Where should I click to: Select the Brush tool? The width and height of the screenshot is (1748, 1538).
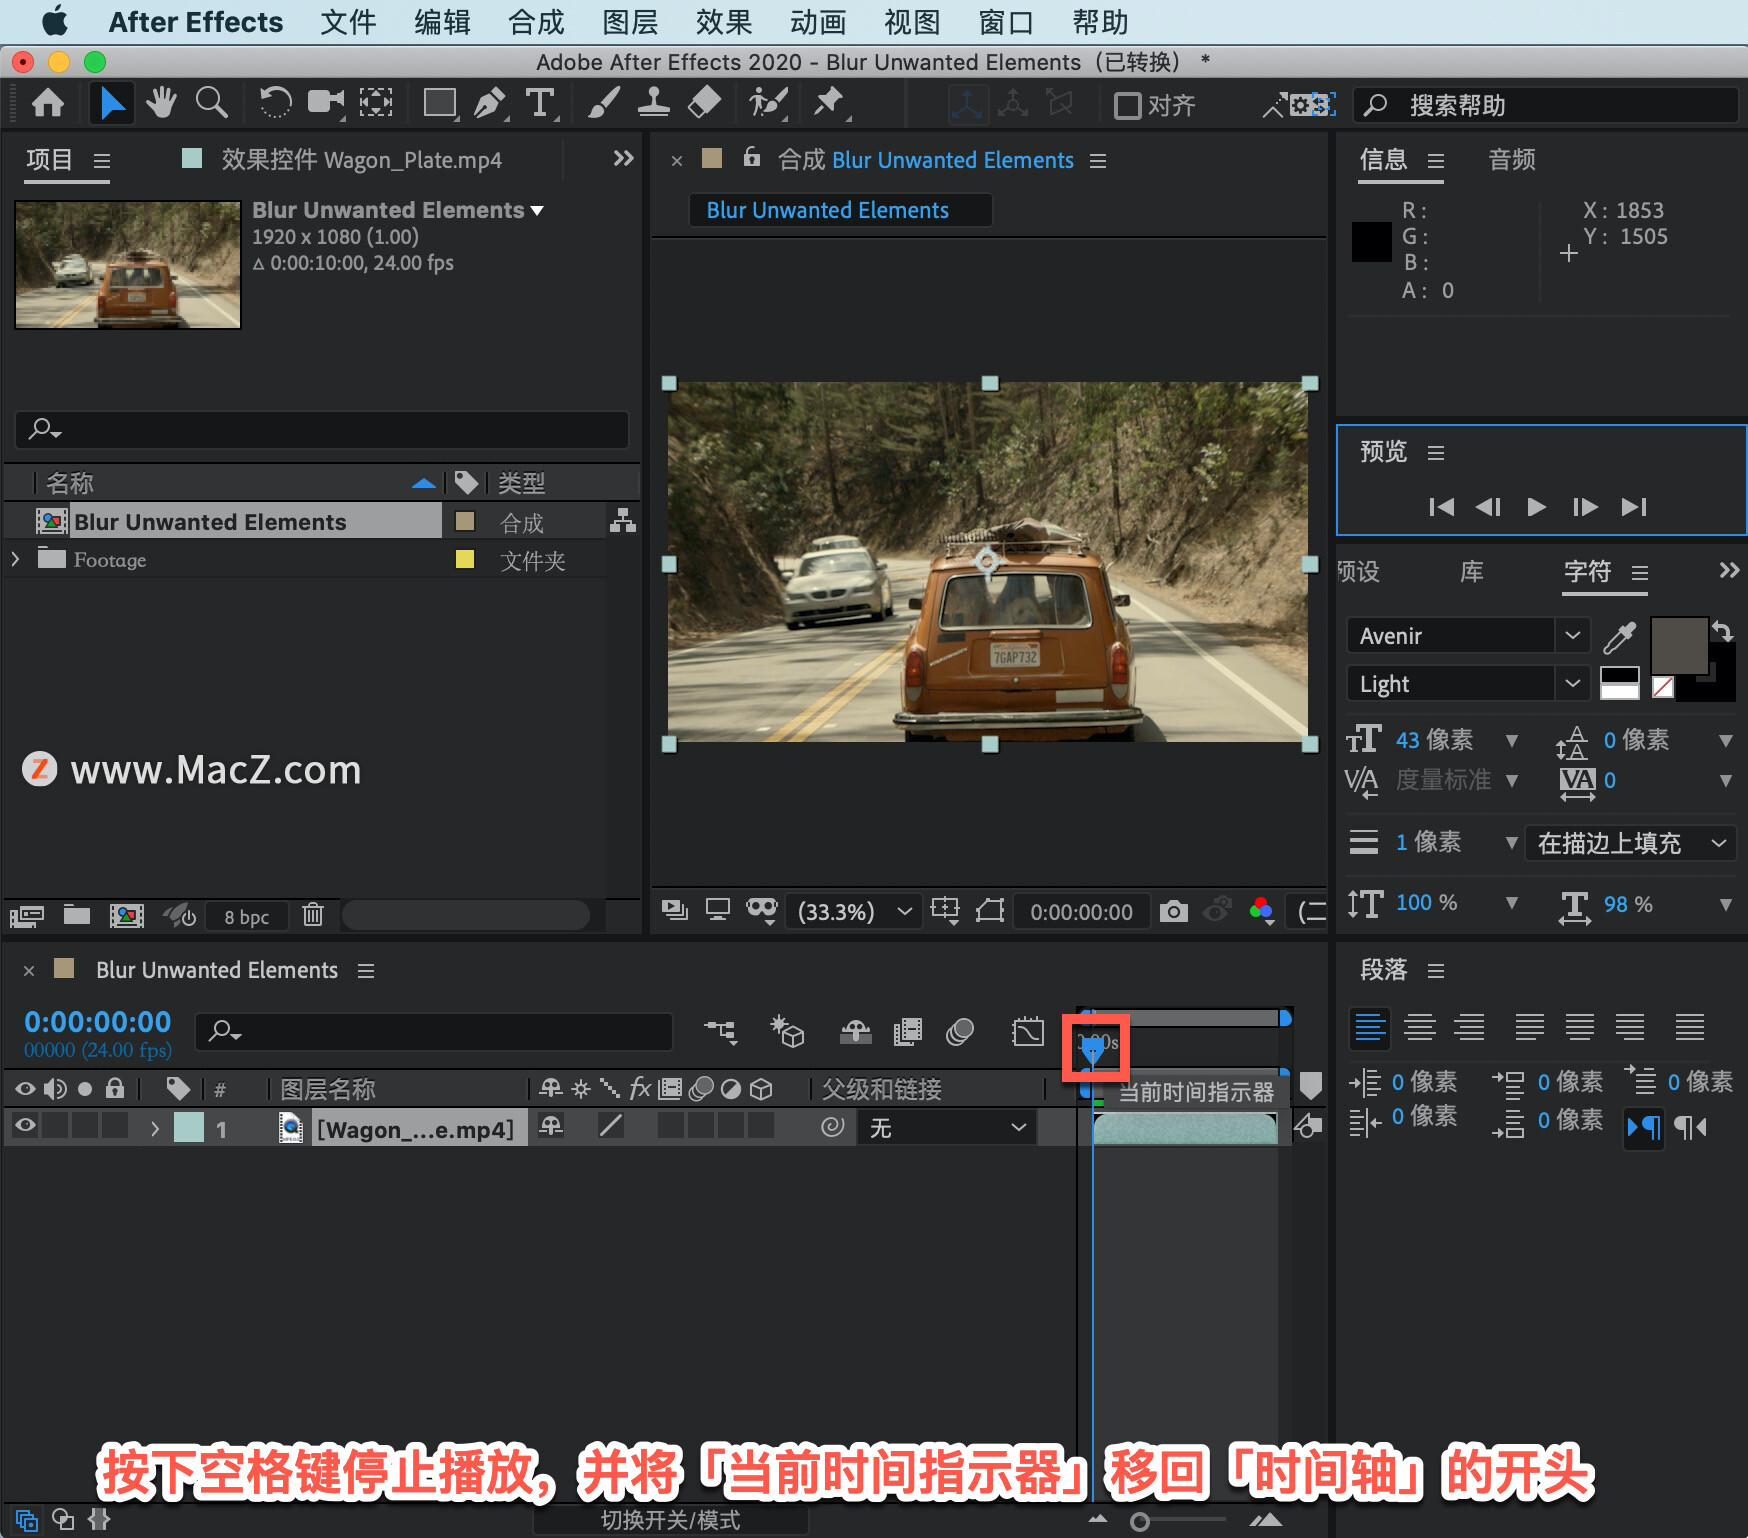603,103
